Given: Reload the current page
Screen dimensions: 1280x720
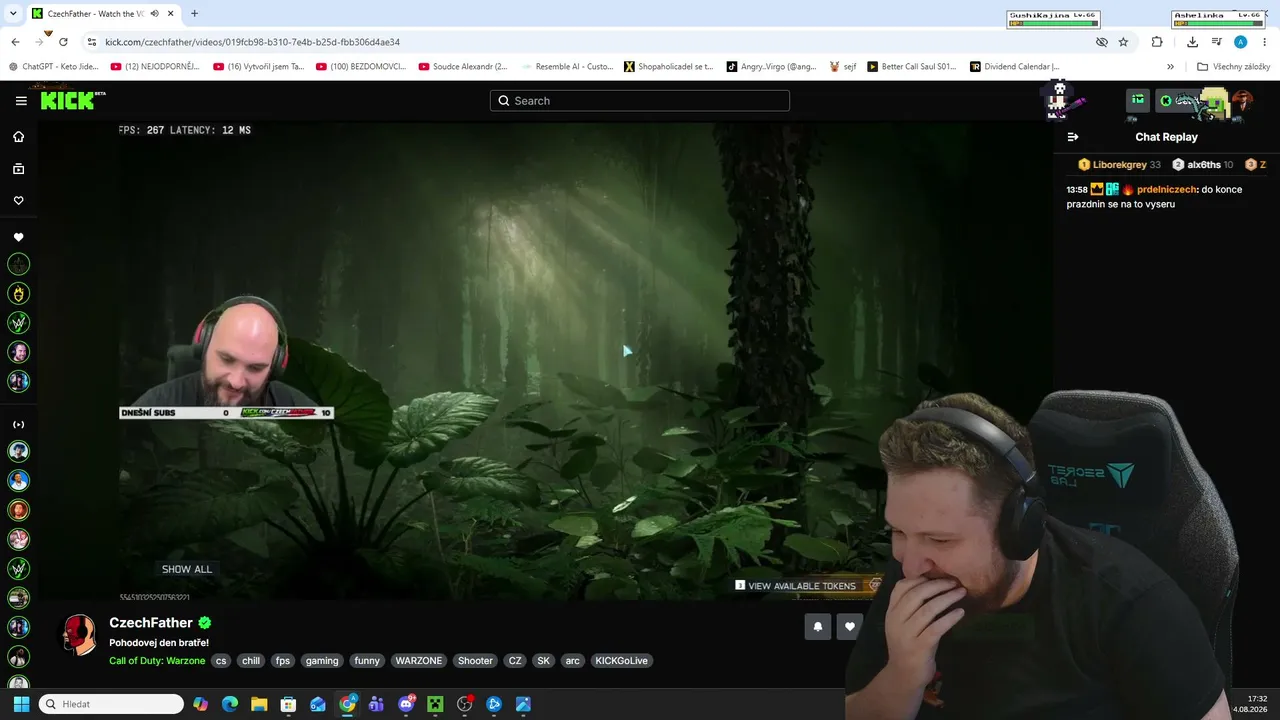Looking at the screenshot, I should click(63, 42).
